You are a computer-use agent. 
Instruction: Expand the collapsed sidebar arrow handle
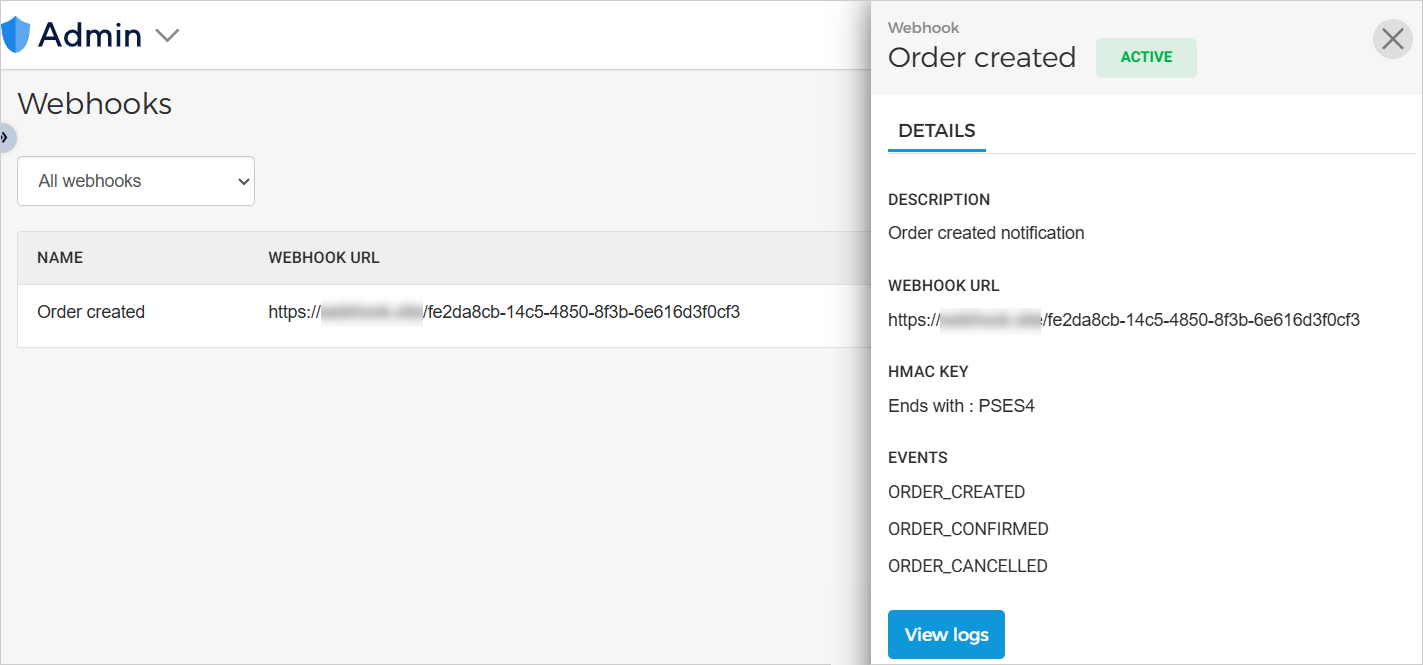coord(5,137)
